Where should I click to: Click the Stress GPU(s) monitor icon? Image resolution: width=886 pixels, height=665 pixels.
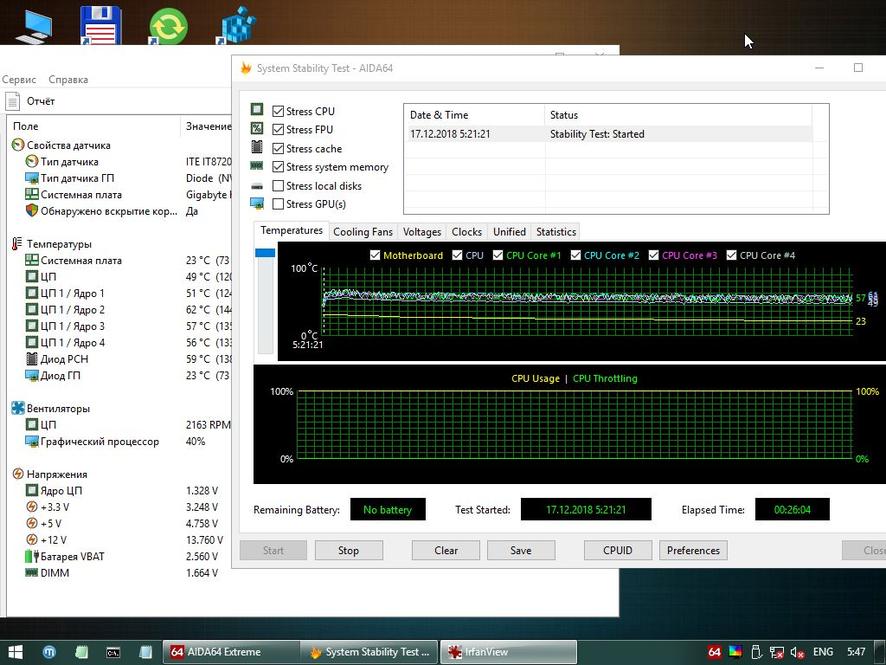(257, 203)
